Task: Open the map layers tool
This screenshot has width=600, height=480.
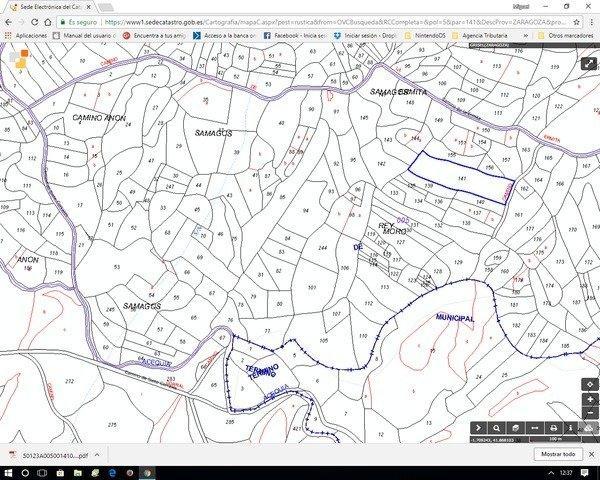Action: click(x=513, y=427)
